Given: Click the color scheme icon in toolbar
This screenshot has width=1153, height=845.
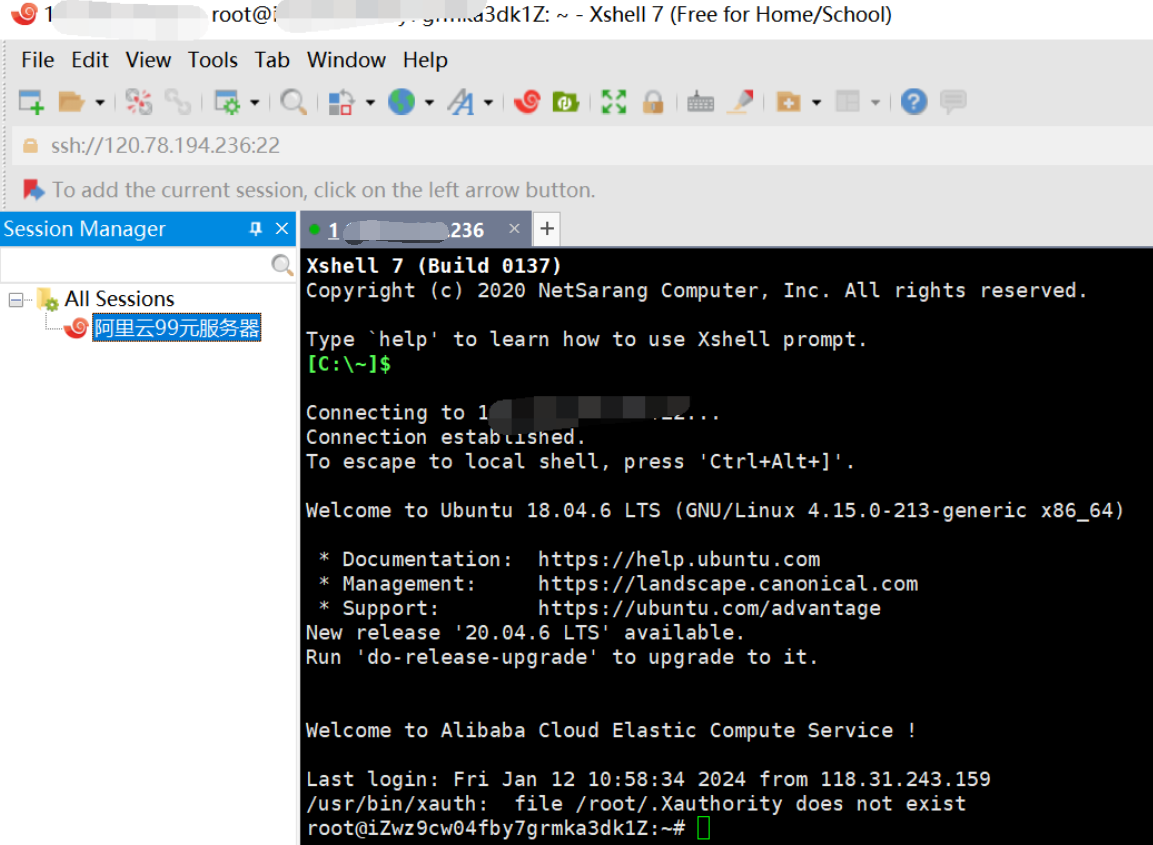Looking at the screenshot, I should click(341, 102).
